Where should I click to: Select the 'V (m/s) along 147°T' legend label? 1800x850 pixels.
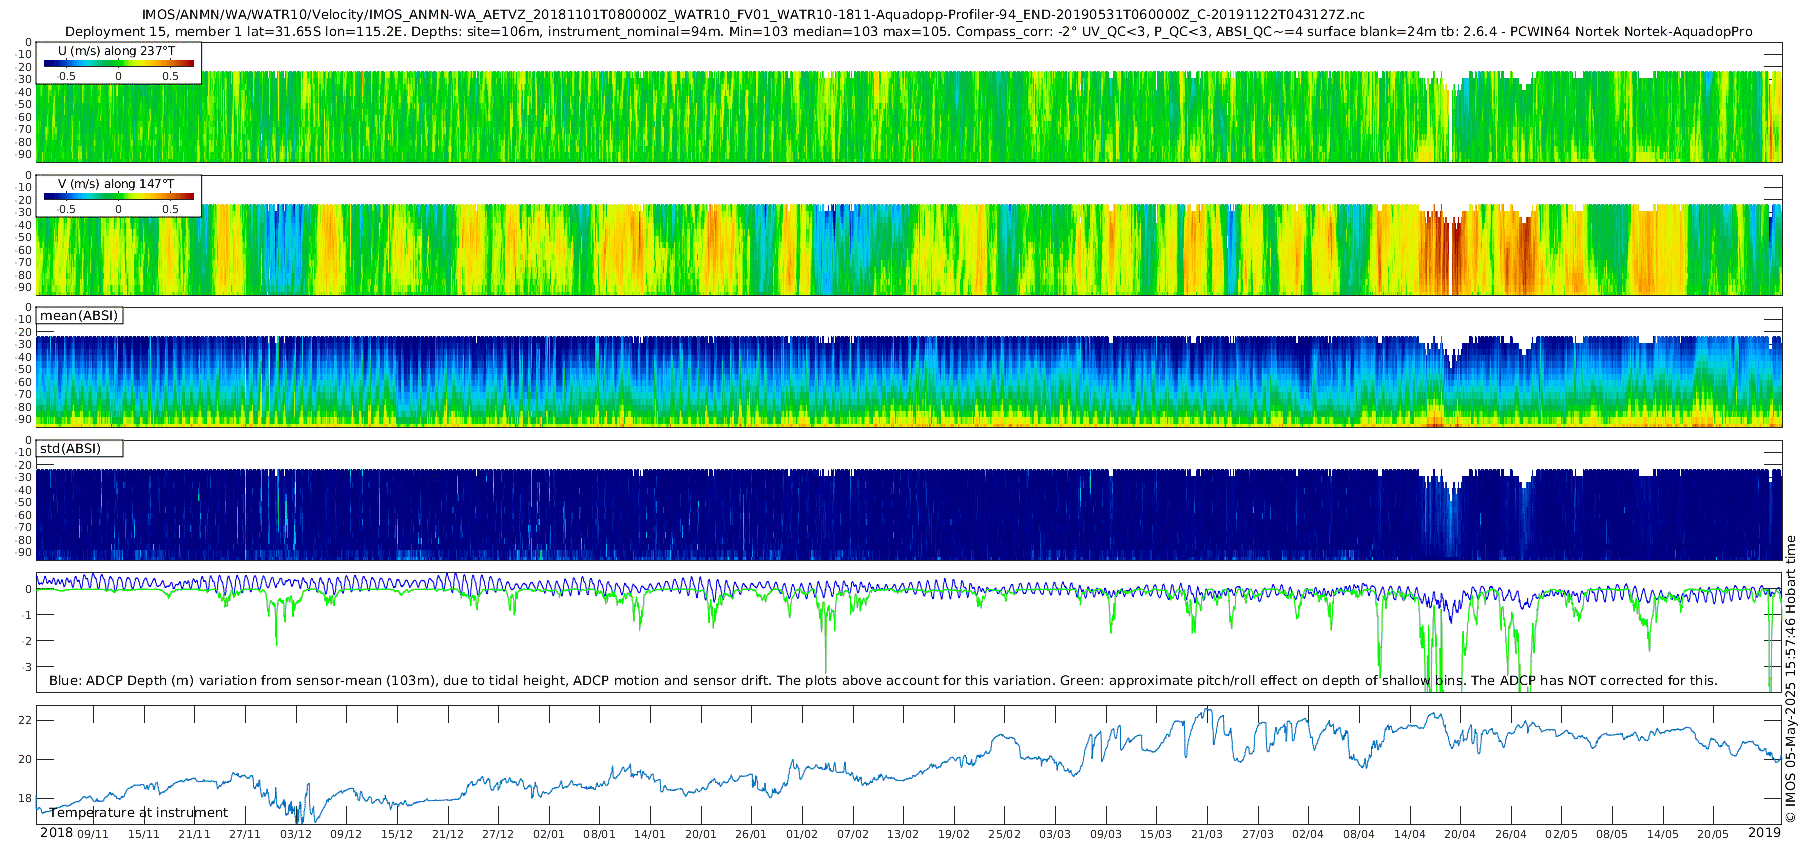(x=116, y=184)
